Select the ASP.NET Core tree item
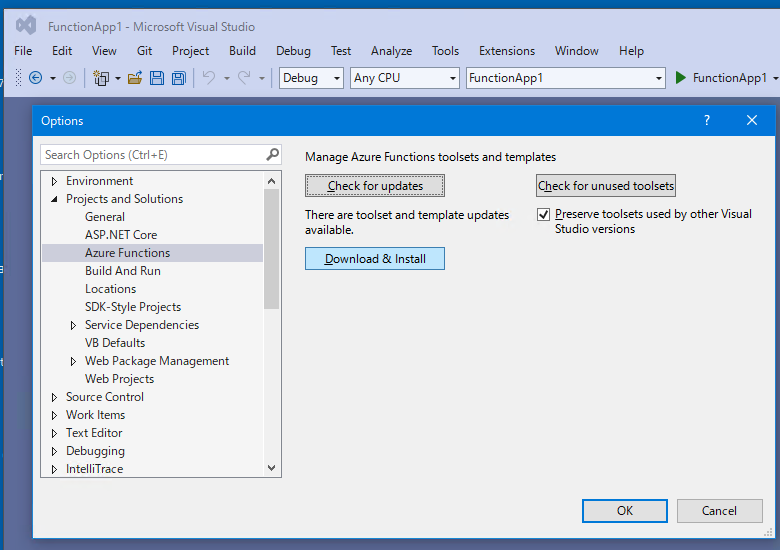This screenshot has width=780, height=550. [121, 235]
